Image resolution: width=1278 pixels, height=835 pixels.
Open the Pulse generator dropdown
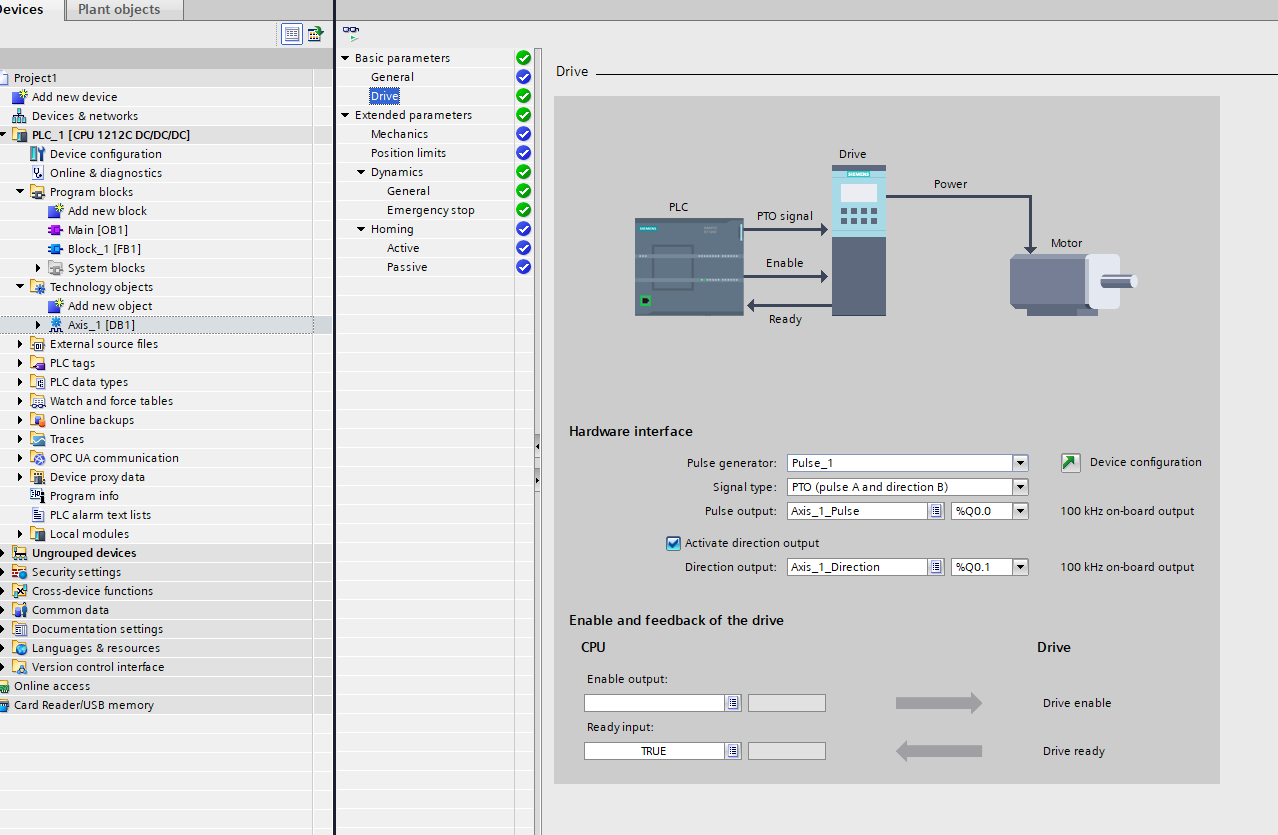[x=1020, y=463]
